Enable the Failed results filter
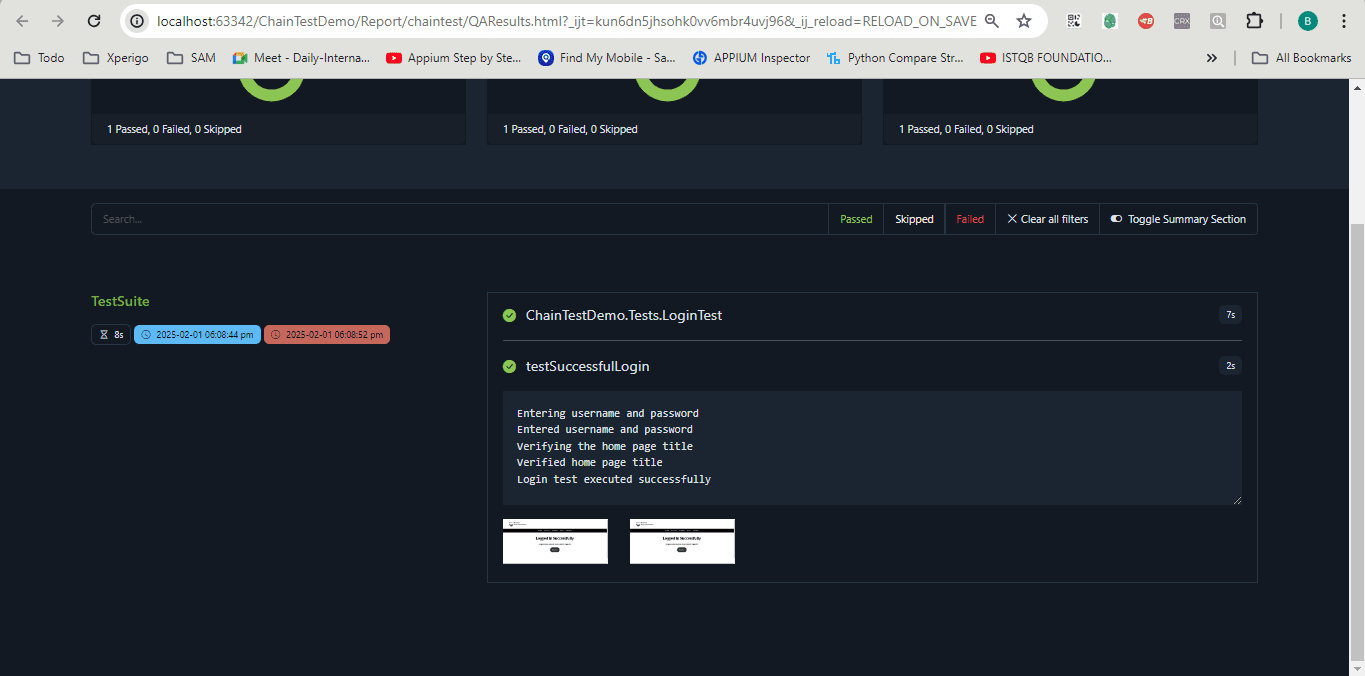 pyautogui.click(x=969, y=218)
